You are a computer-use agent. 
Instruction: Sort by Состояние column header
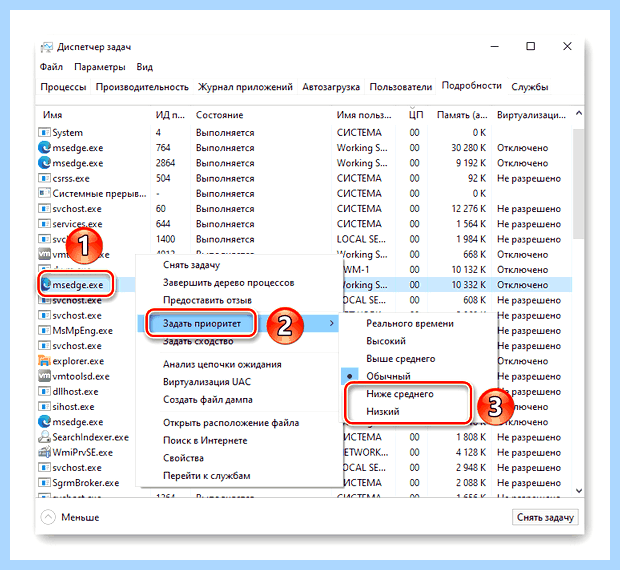point(219,115)
